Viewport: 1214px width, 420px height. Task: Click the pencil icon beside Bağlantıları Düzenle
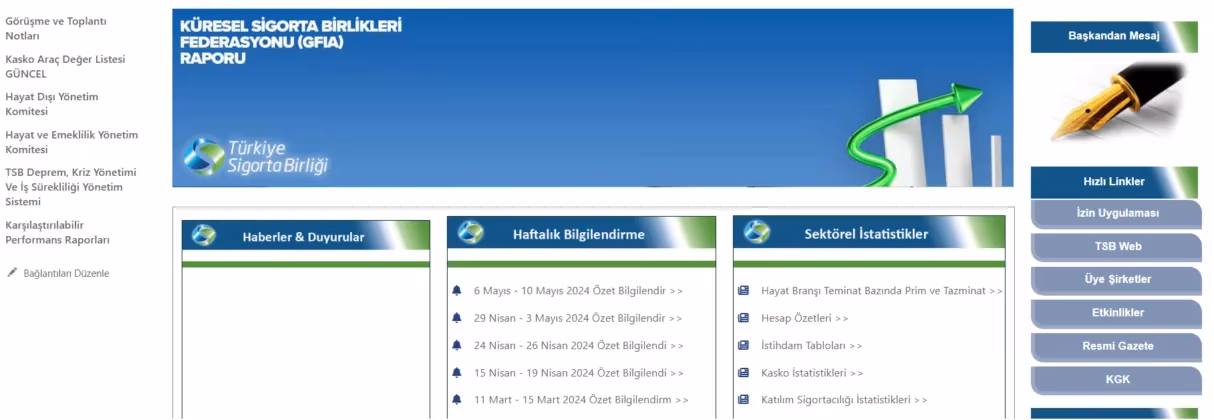click(x=12, y=273)
